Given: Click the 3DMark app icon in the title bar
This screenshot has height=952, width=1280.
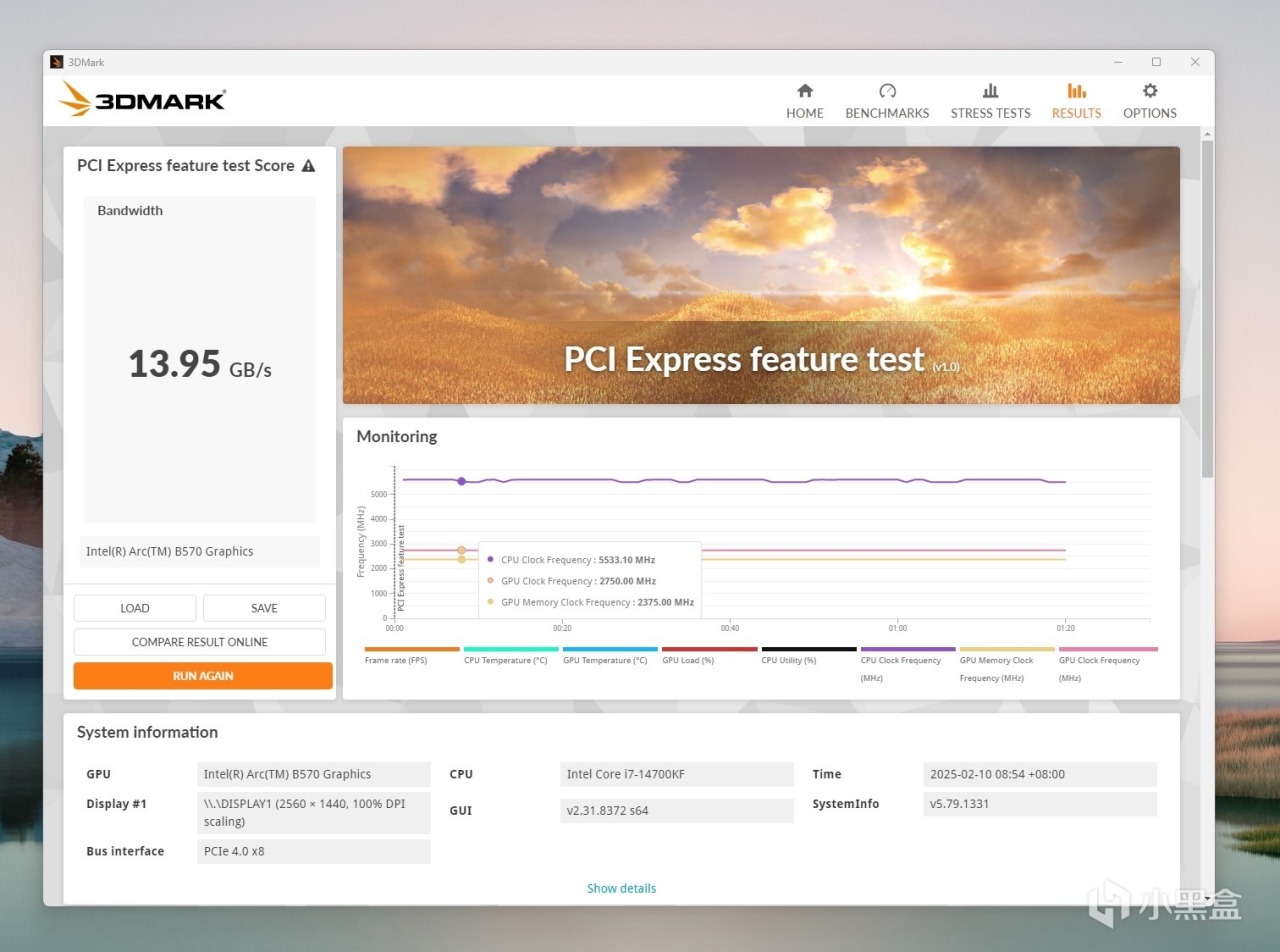Looking at the screenshot, I should [57, 62].
